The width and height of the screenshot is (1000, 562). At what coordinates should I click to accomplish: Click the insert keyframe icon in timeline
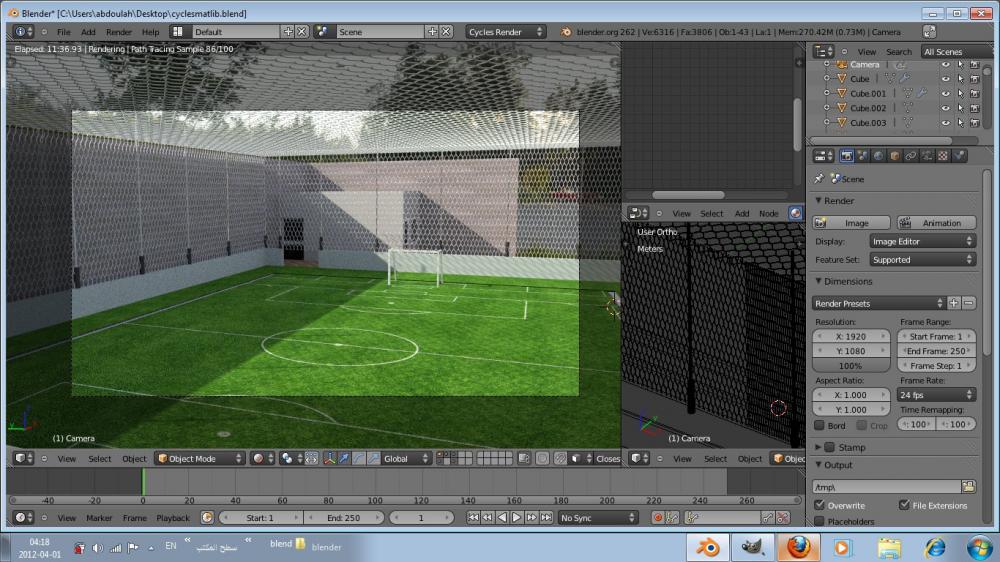[768, 517]
